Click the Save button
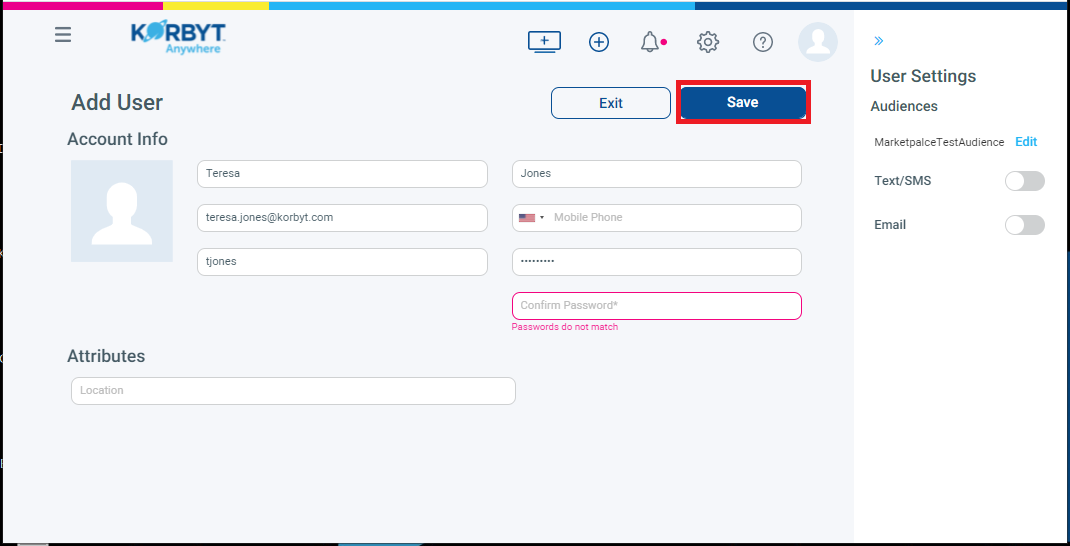The image size is (1070, 546). click(x=742, y=103)
